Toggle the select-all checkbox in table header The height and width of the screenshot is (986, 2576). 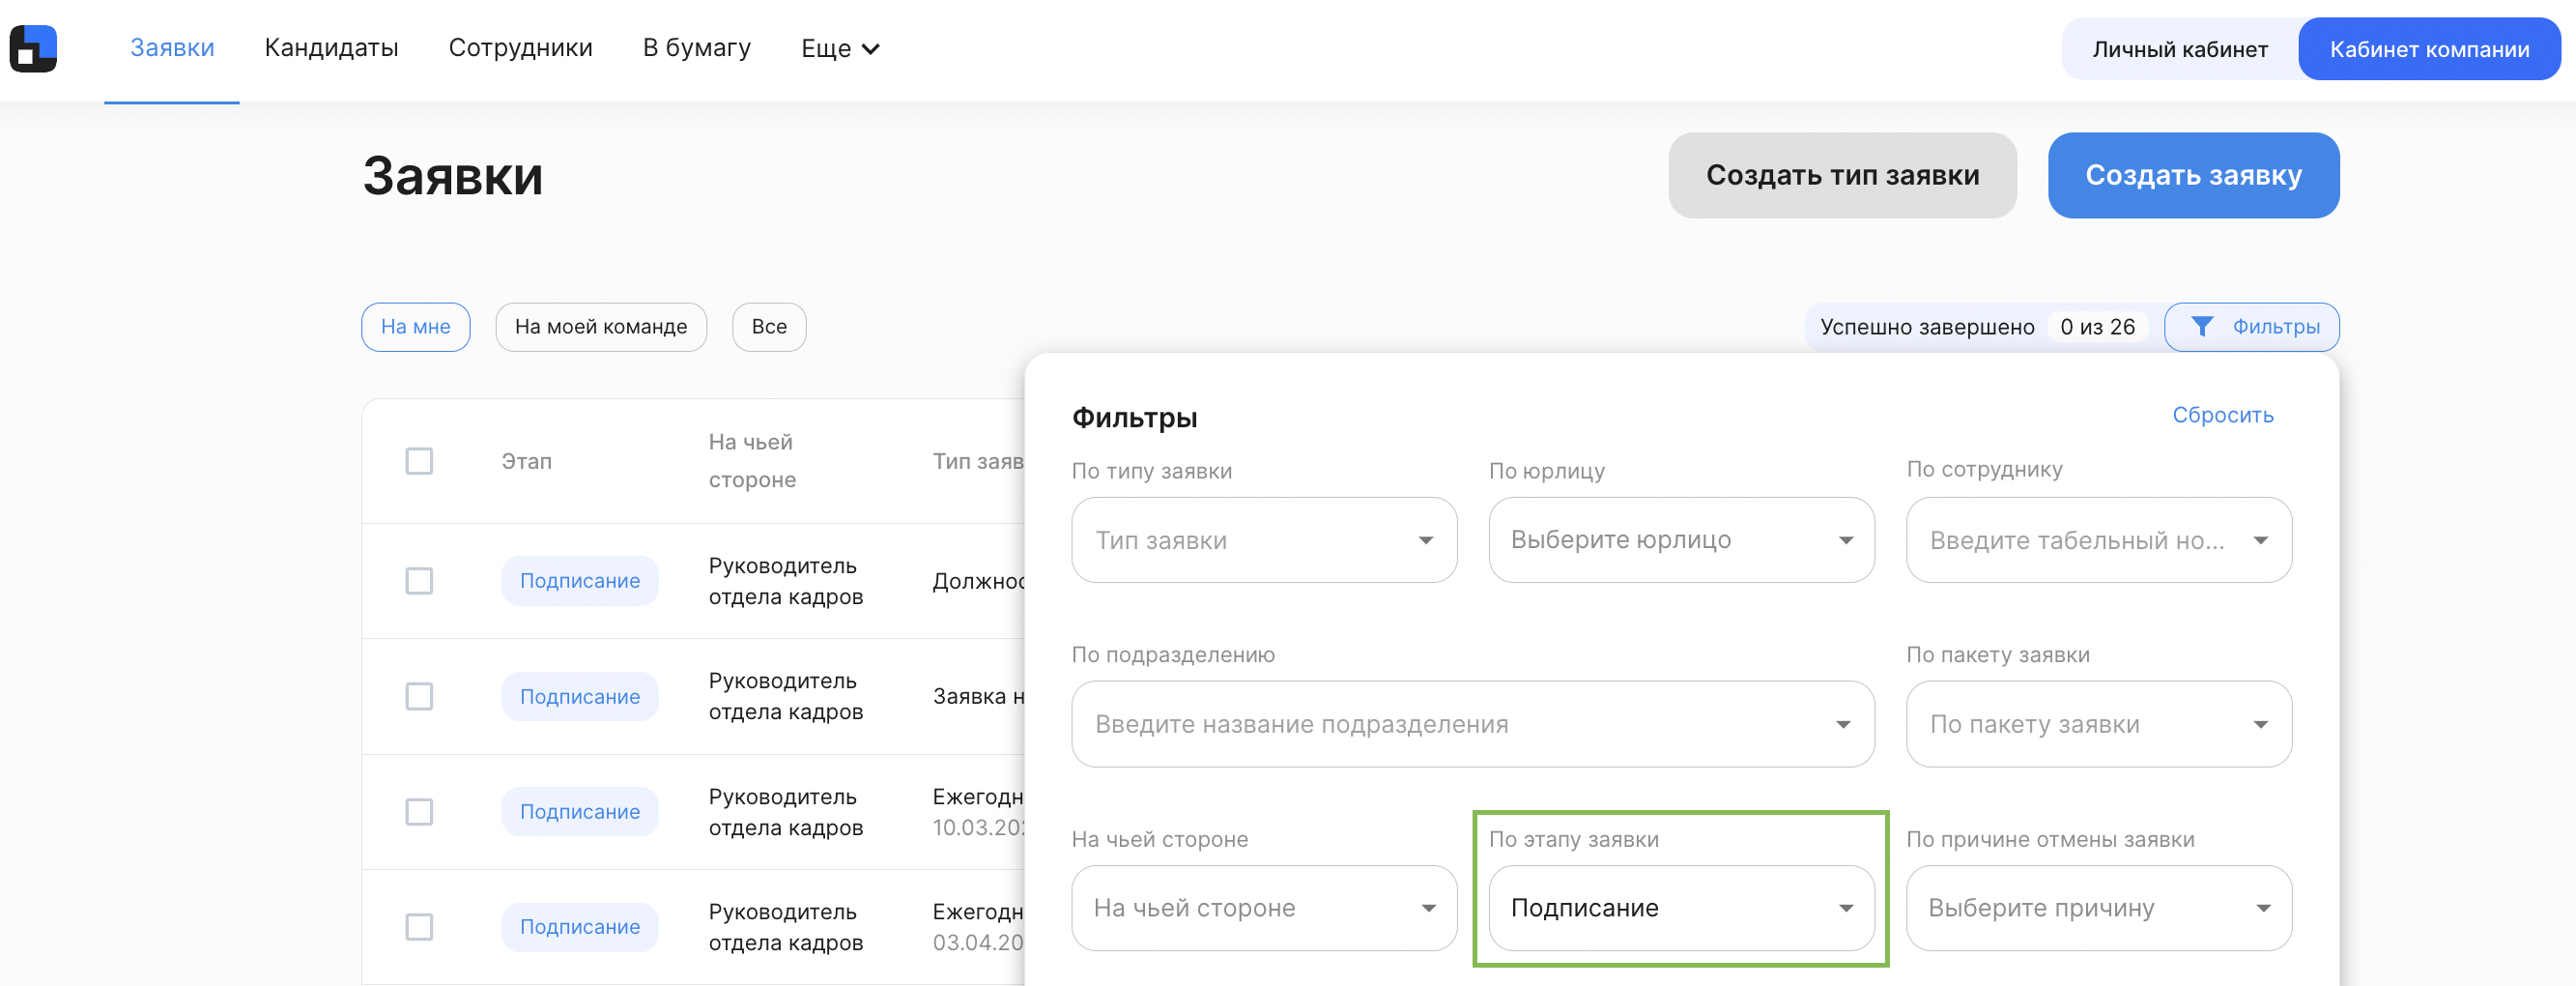pyautogui.click(x=419, y=461)
